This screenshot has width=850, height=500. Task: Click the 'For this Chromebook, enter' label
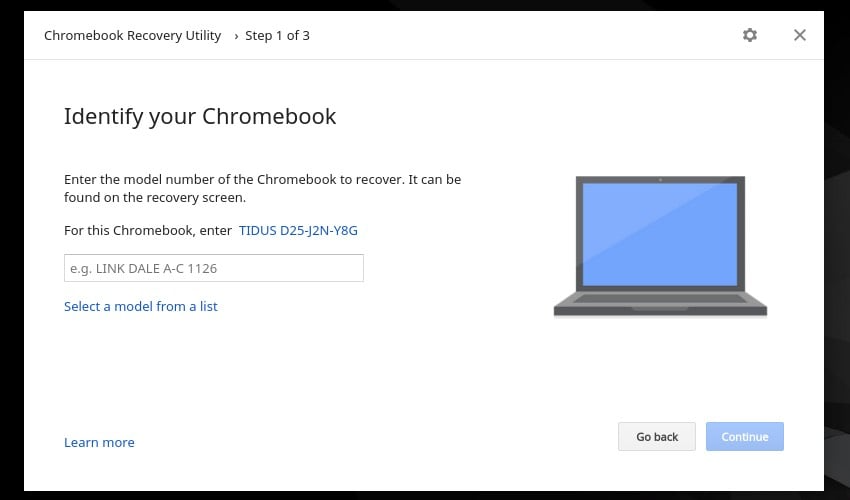coord(148,230)
